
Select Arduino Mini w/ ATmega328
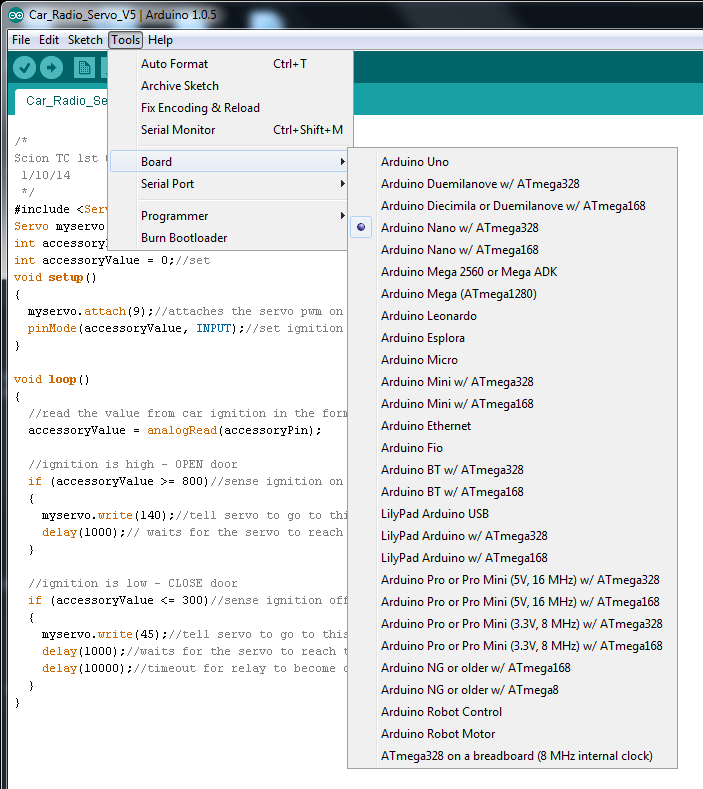512,382
